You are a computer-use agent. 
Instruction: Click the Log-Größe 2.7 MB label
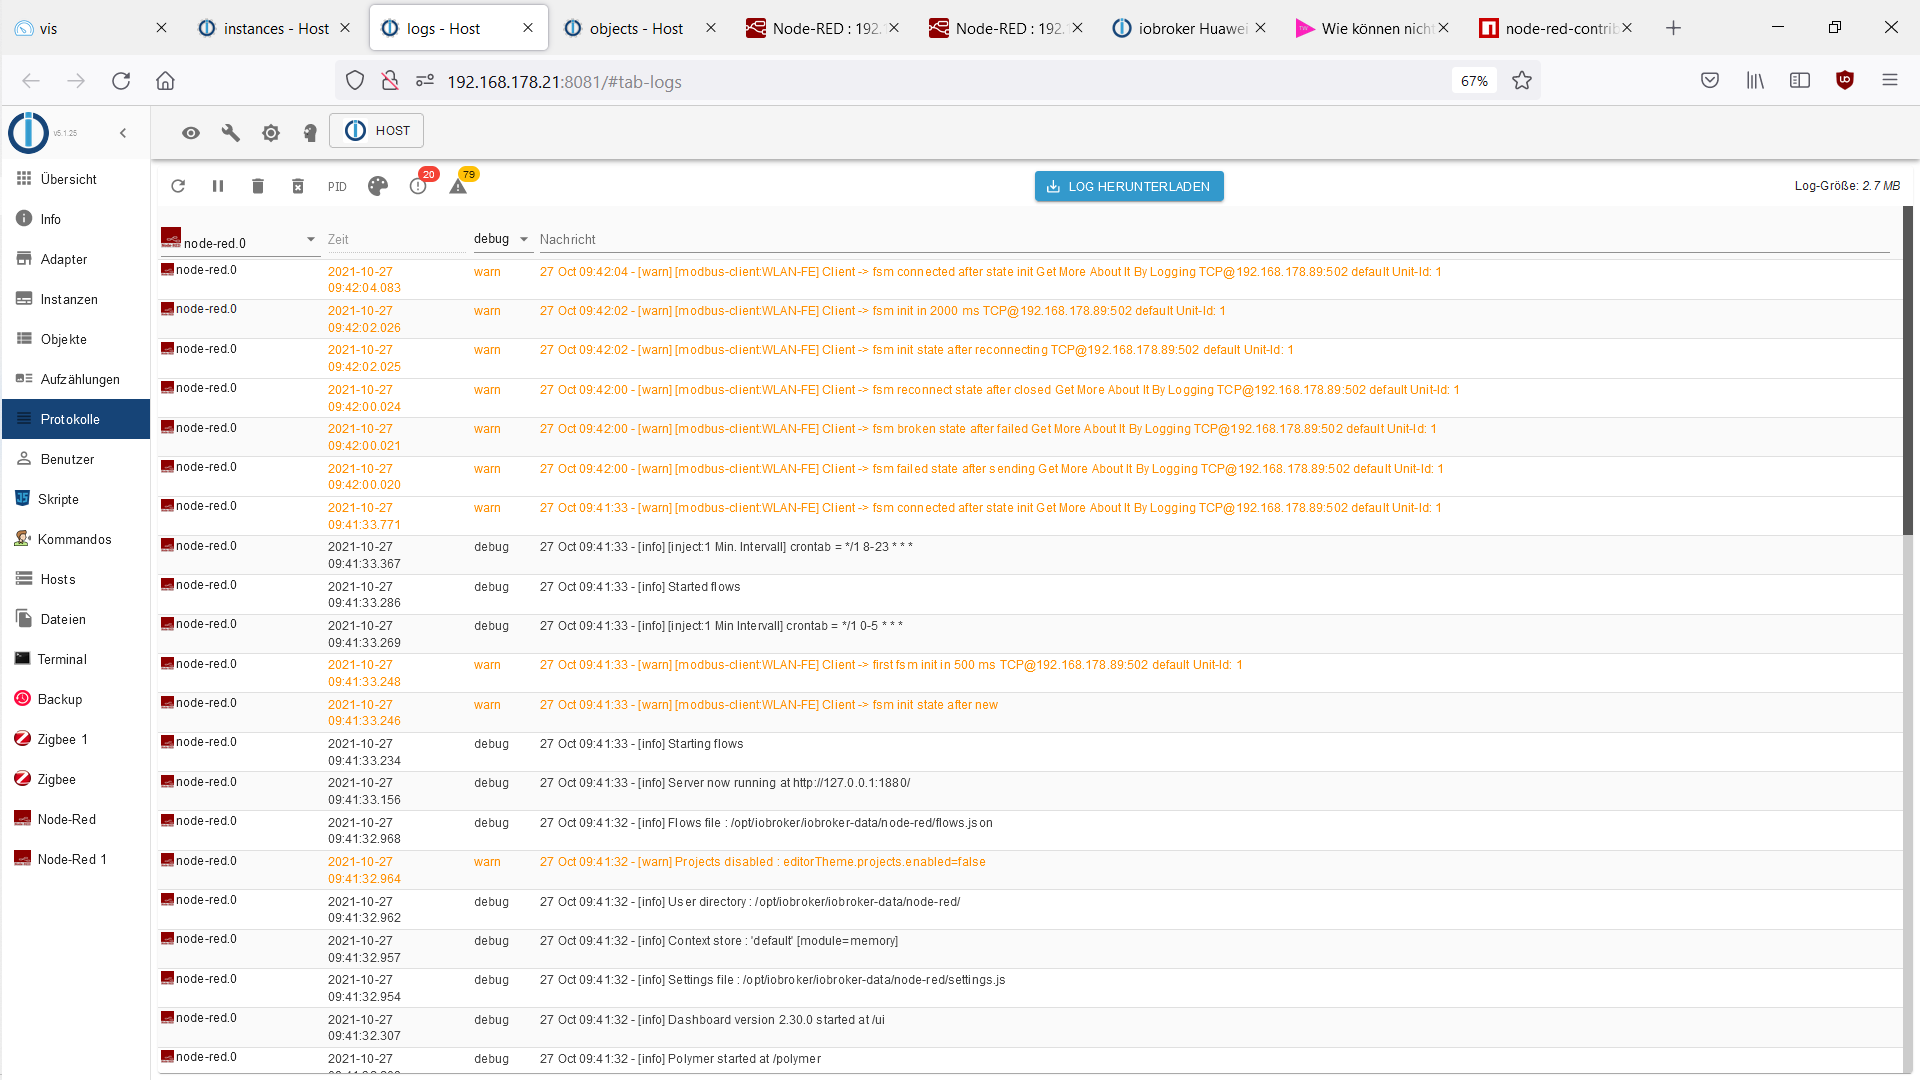pos(1847,186)
